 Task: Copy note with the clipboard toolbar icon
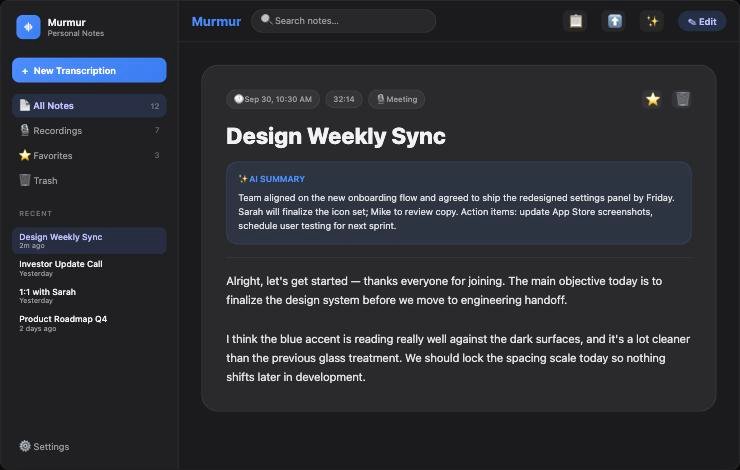pos(575,21)
